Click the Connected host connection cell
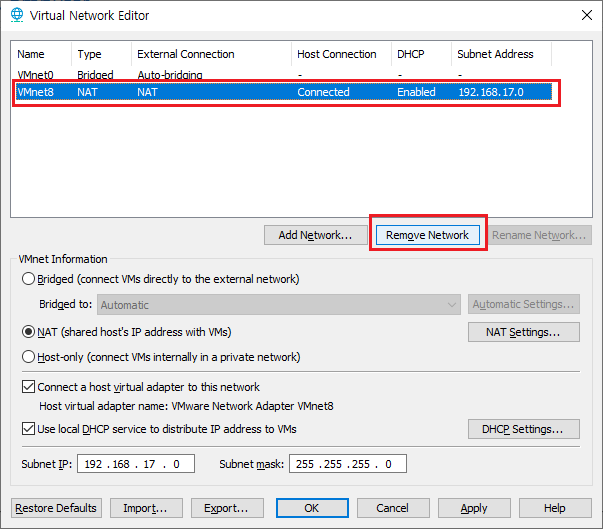The width and height of the screenshot is (603, 529). coord(323,92)
